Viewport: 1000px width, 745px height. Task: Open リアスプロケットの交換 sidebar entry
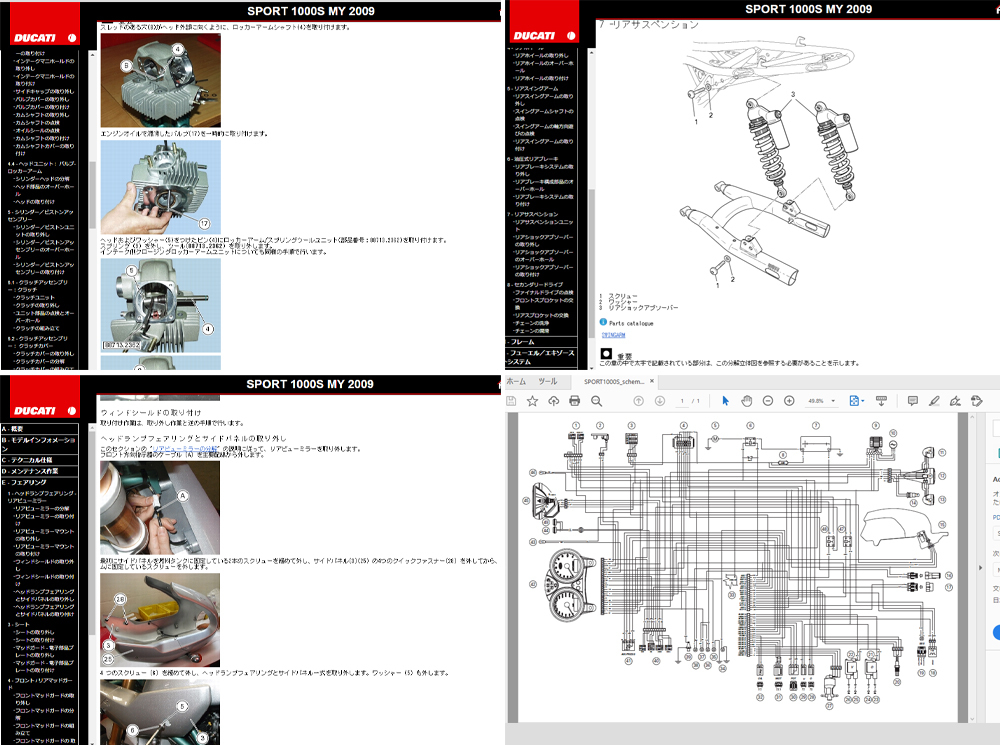tap(541, 315)
